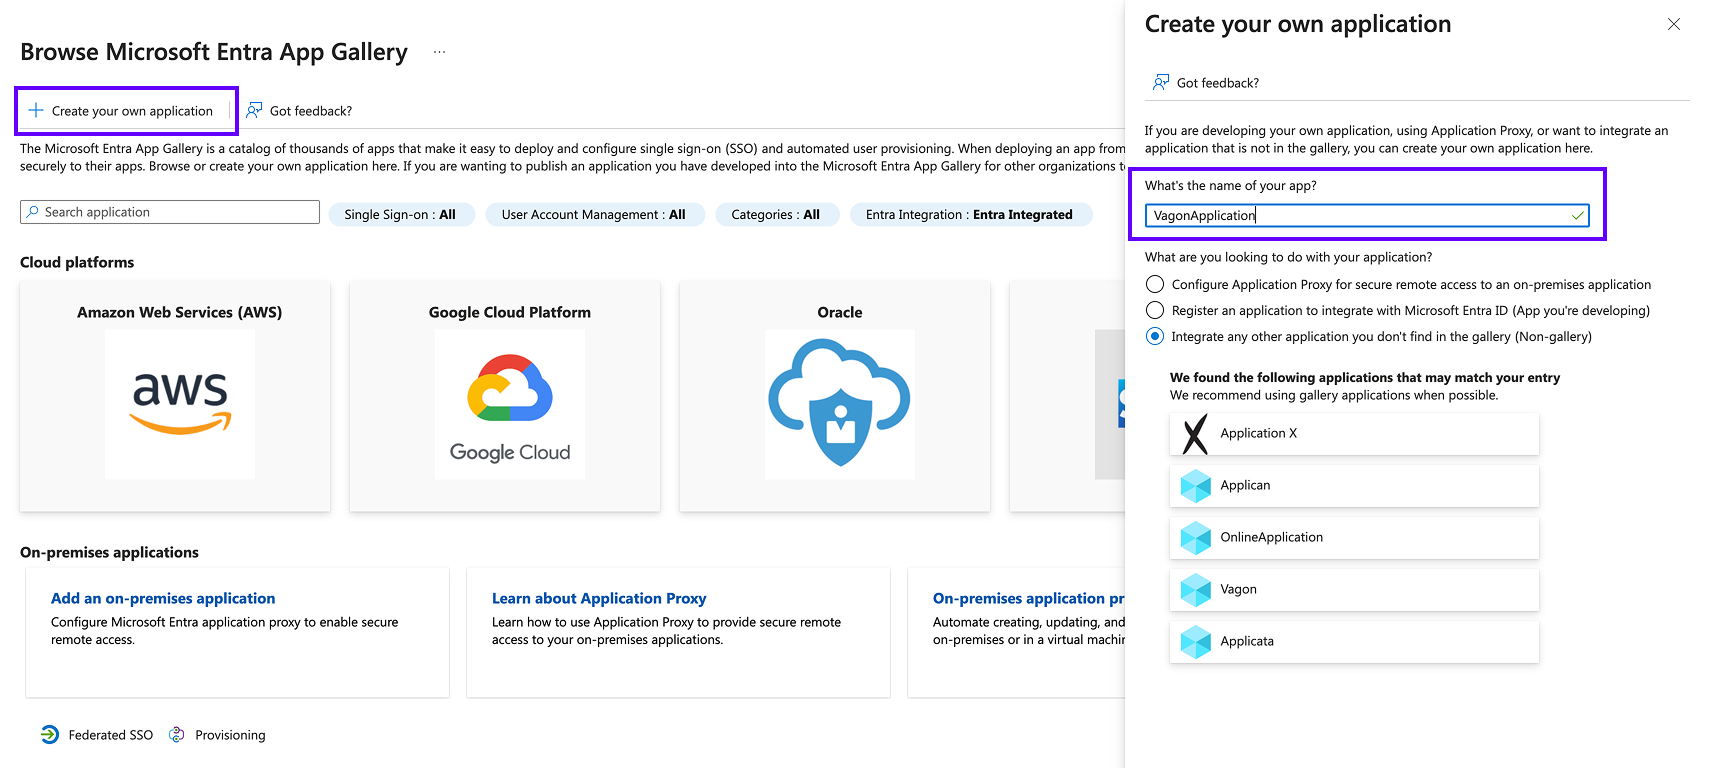
Task: Open the Entra Integration filter
Action: (970, 215)
